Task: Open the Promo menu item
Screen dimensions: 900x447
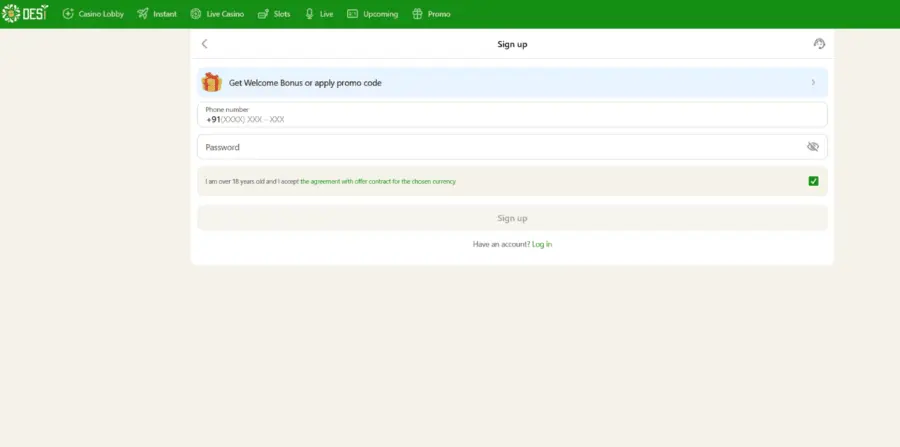Action: tap(432, 14)
